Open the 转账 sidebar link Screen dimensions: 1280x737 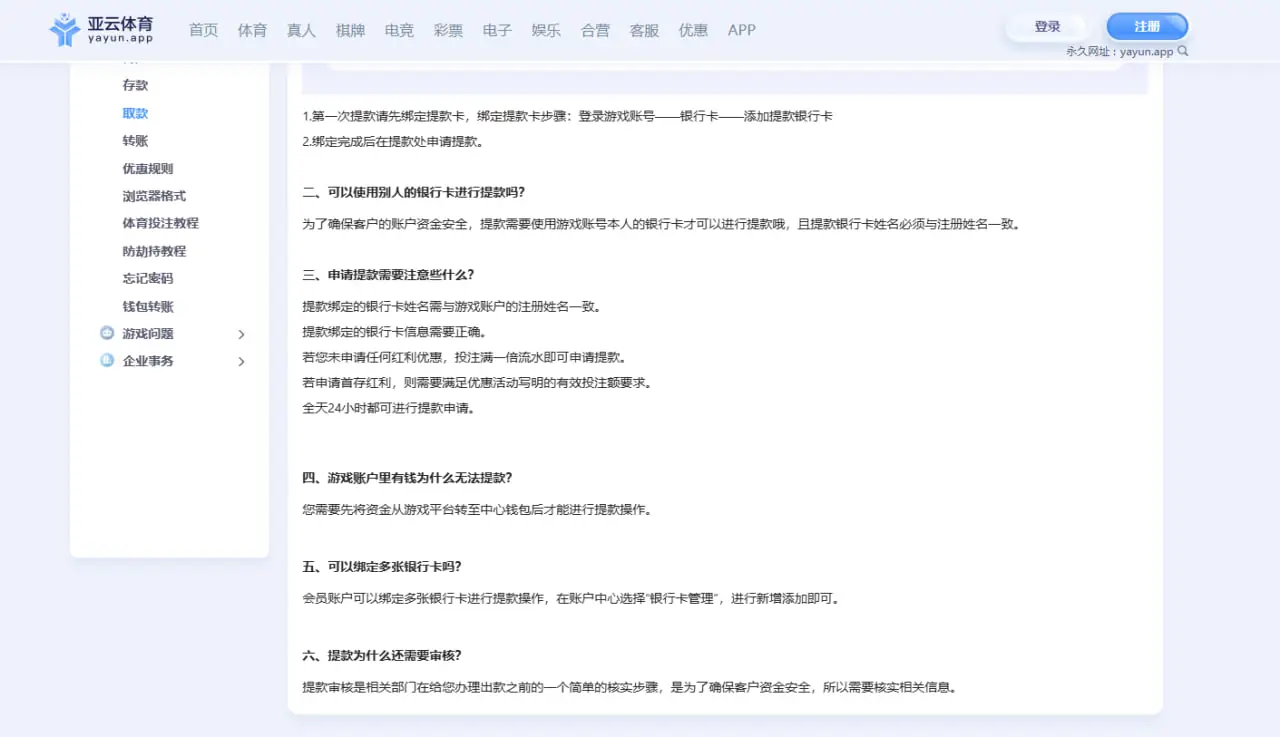pyautogui.click(x=136, y=141)
